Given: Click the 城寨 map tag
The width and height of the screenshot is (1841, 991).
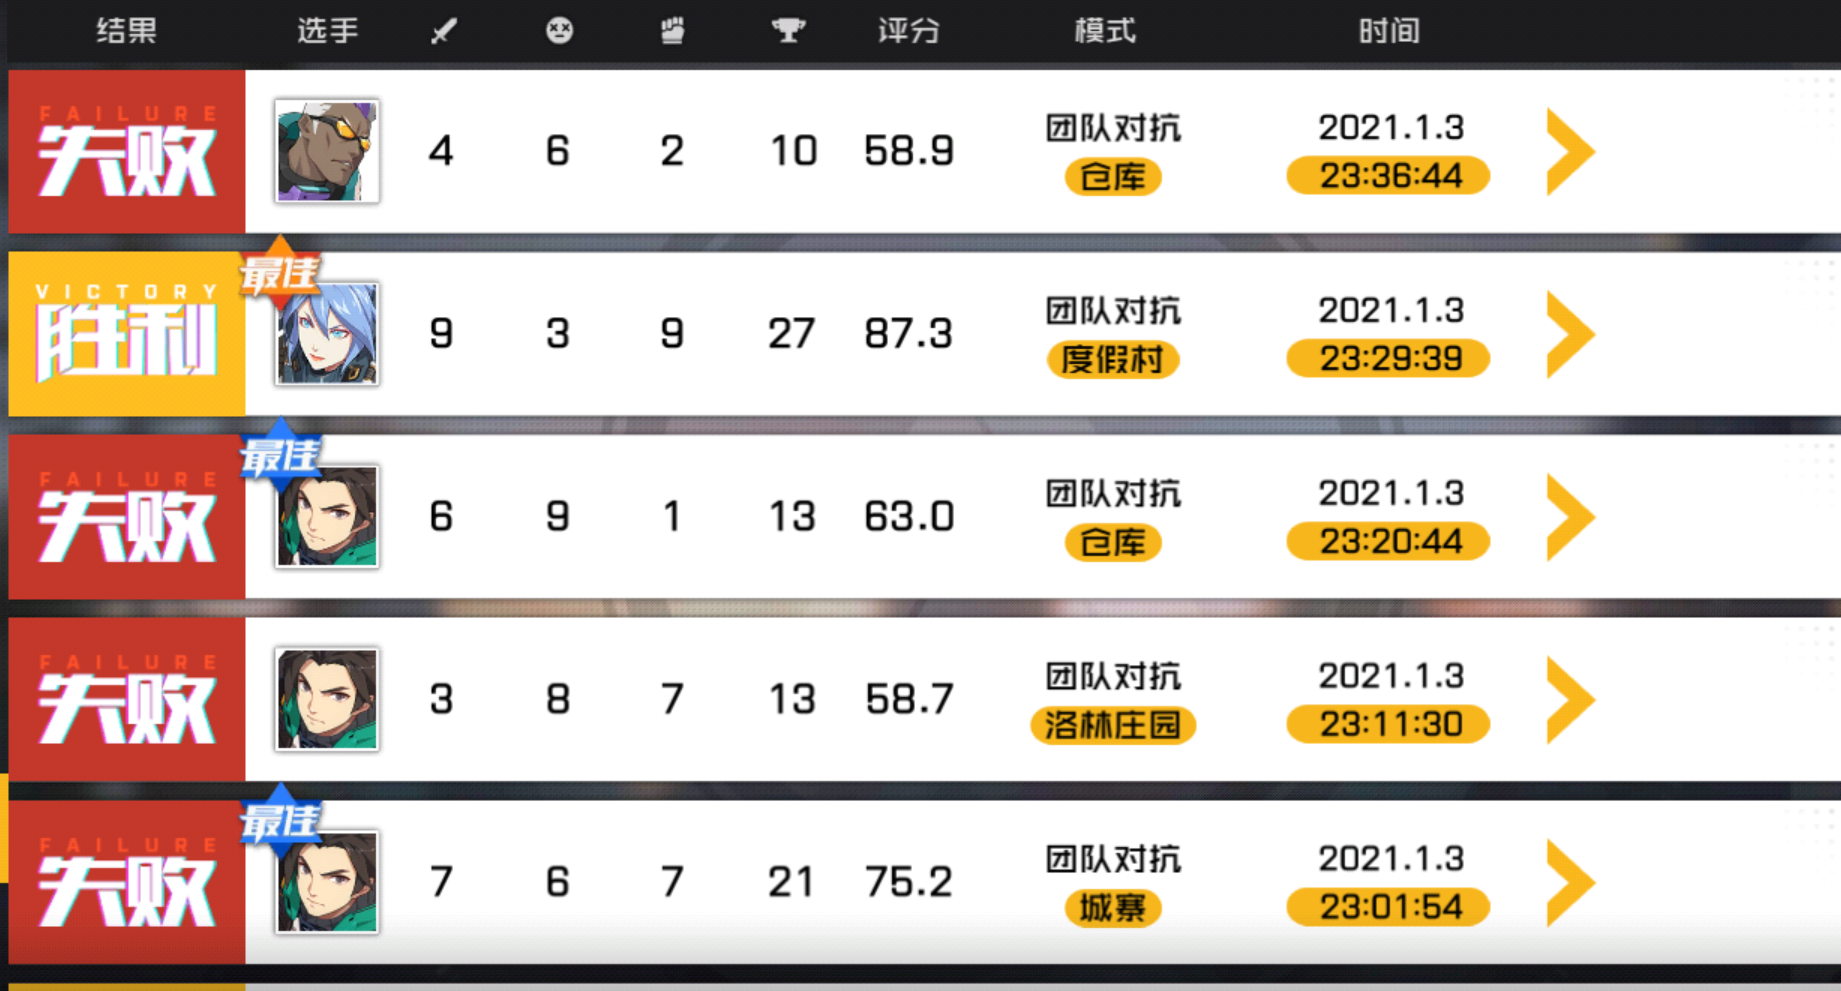Looking at the screenshot, I should click(x=1113, y=908).
